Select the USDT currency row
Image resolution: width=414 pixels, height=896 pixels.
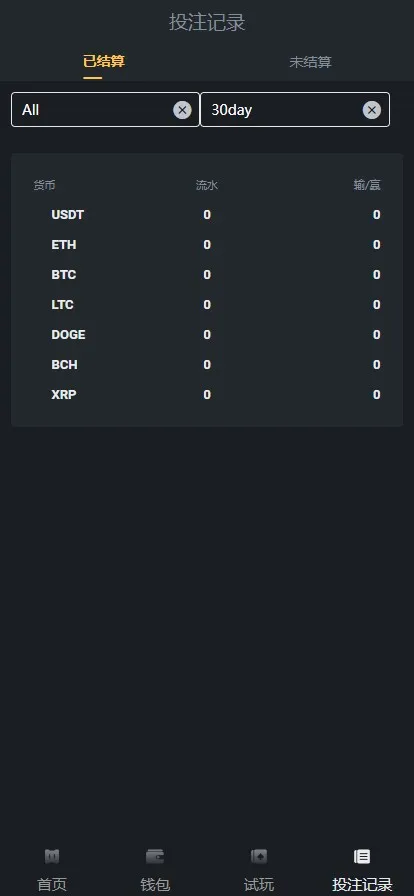point(207,215)
